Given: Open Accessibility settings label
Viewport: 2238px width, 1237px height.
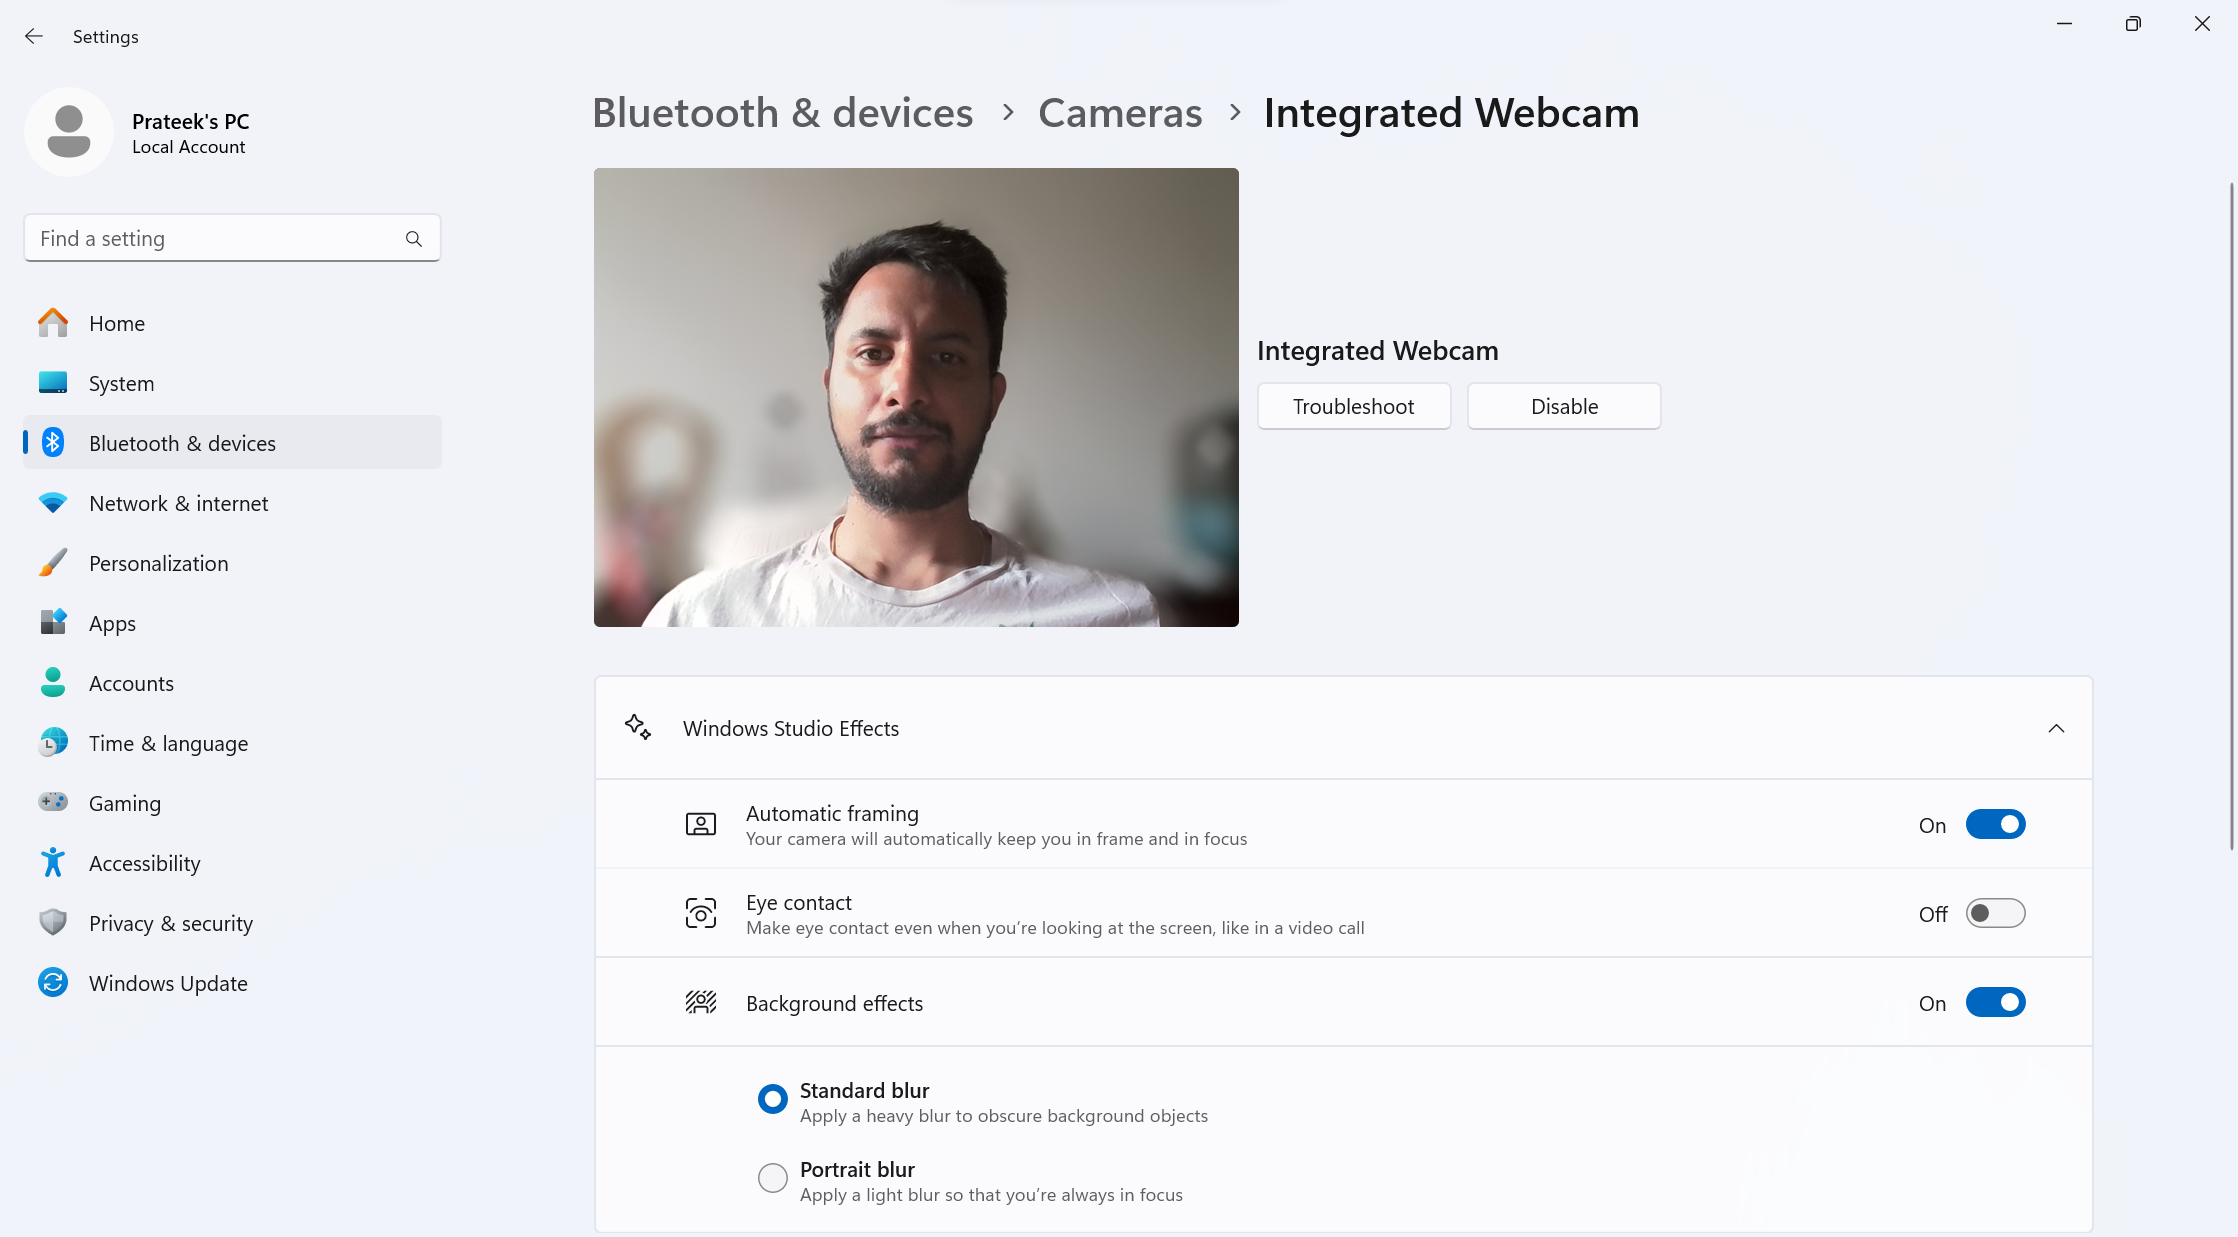Looking at the screenshot, I should (145, 864).
